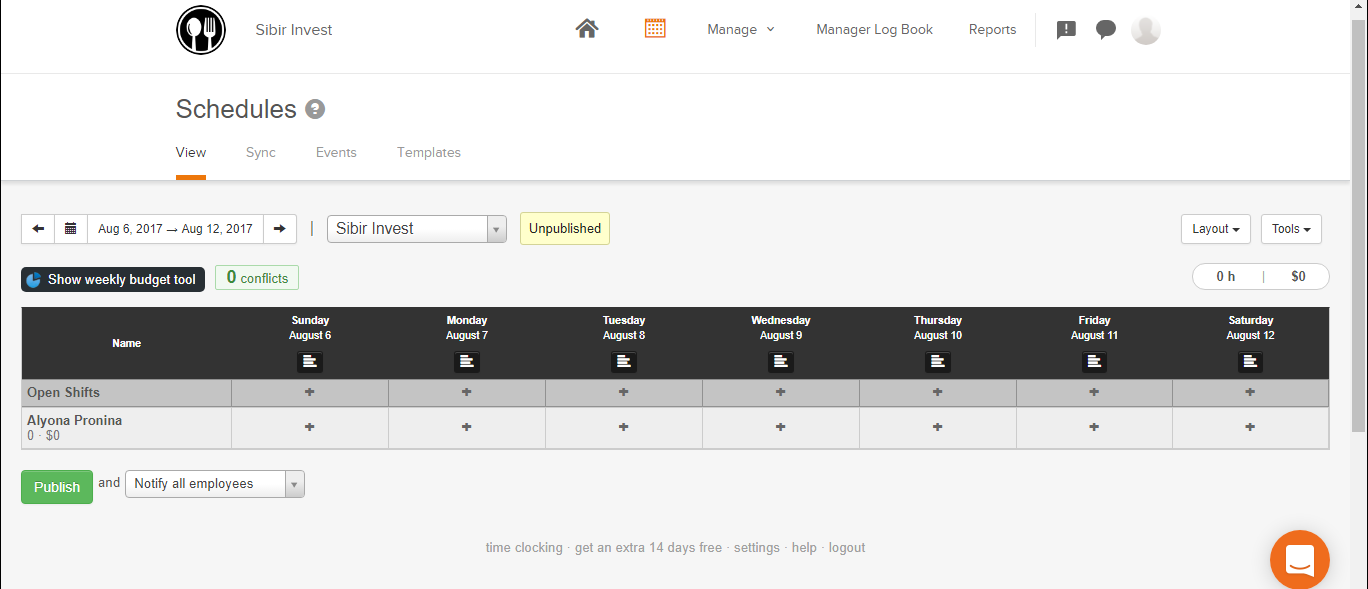Advance to next week with right arrow

[280, 229]
